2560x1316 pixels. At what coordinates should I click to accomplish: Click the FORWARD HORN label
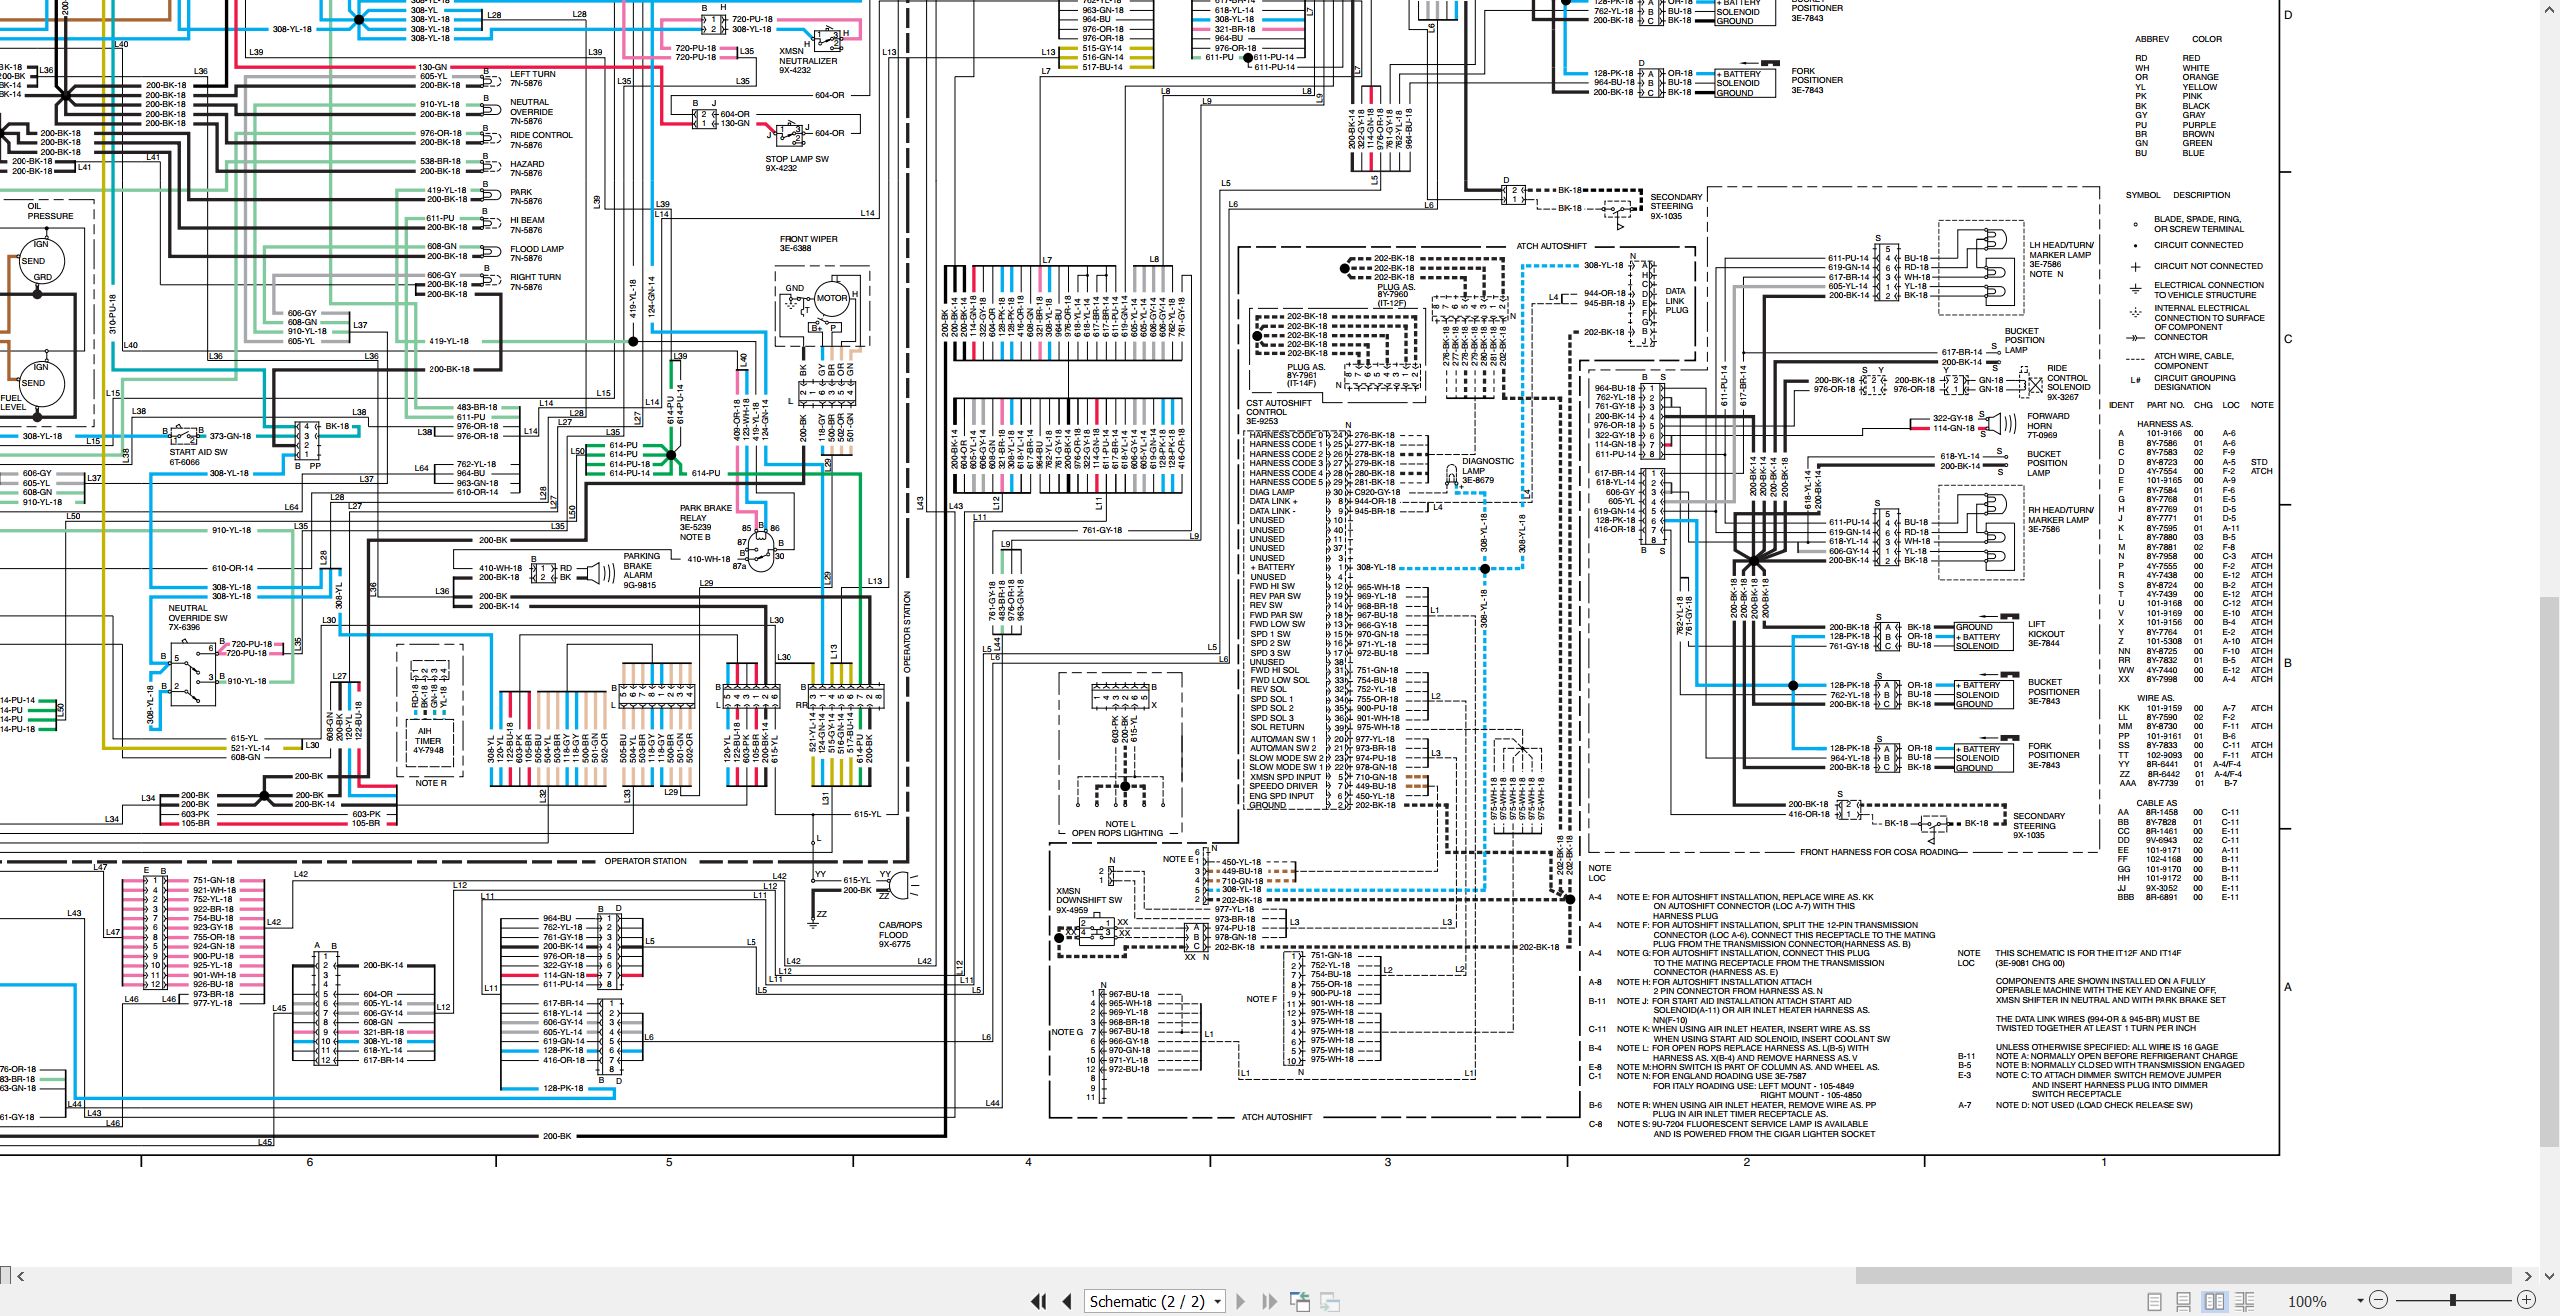pos(2047,421)
